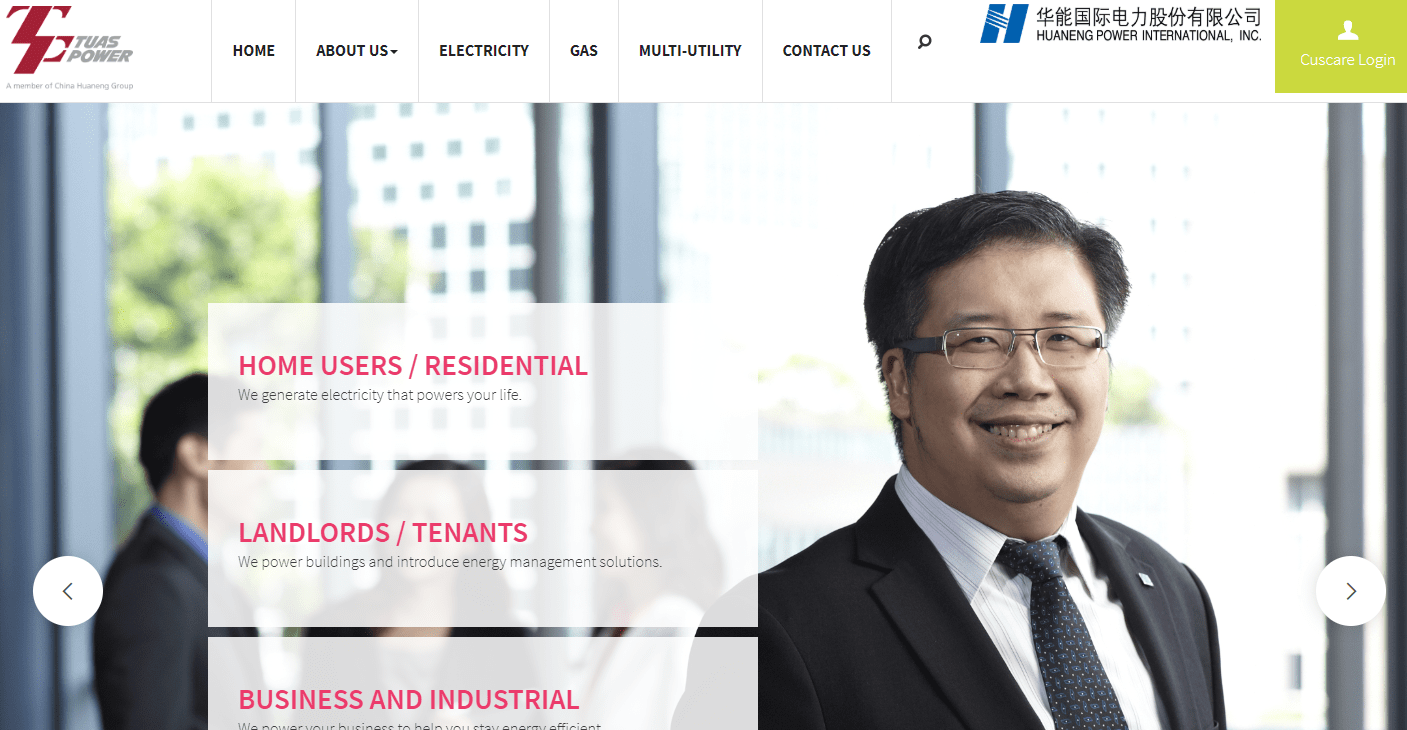
Task: Open the Contact Us page
Action: click(x=827, y=51)
